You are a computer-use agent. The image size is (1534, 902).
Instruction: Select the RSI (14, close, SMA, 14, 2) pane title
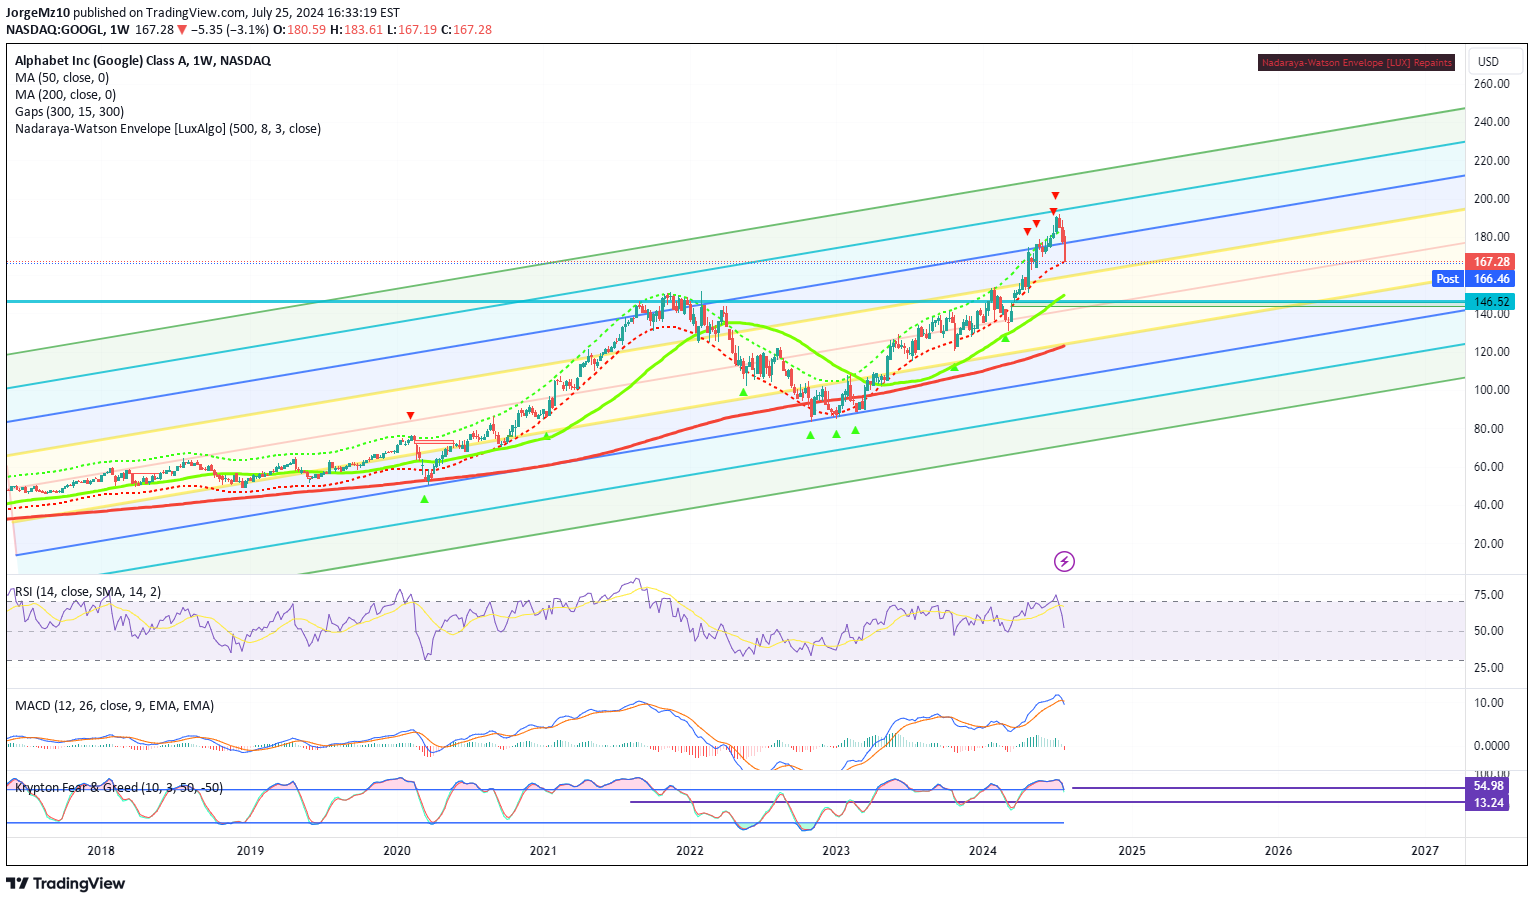pos(88,592)
